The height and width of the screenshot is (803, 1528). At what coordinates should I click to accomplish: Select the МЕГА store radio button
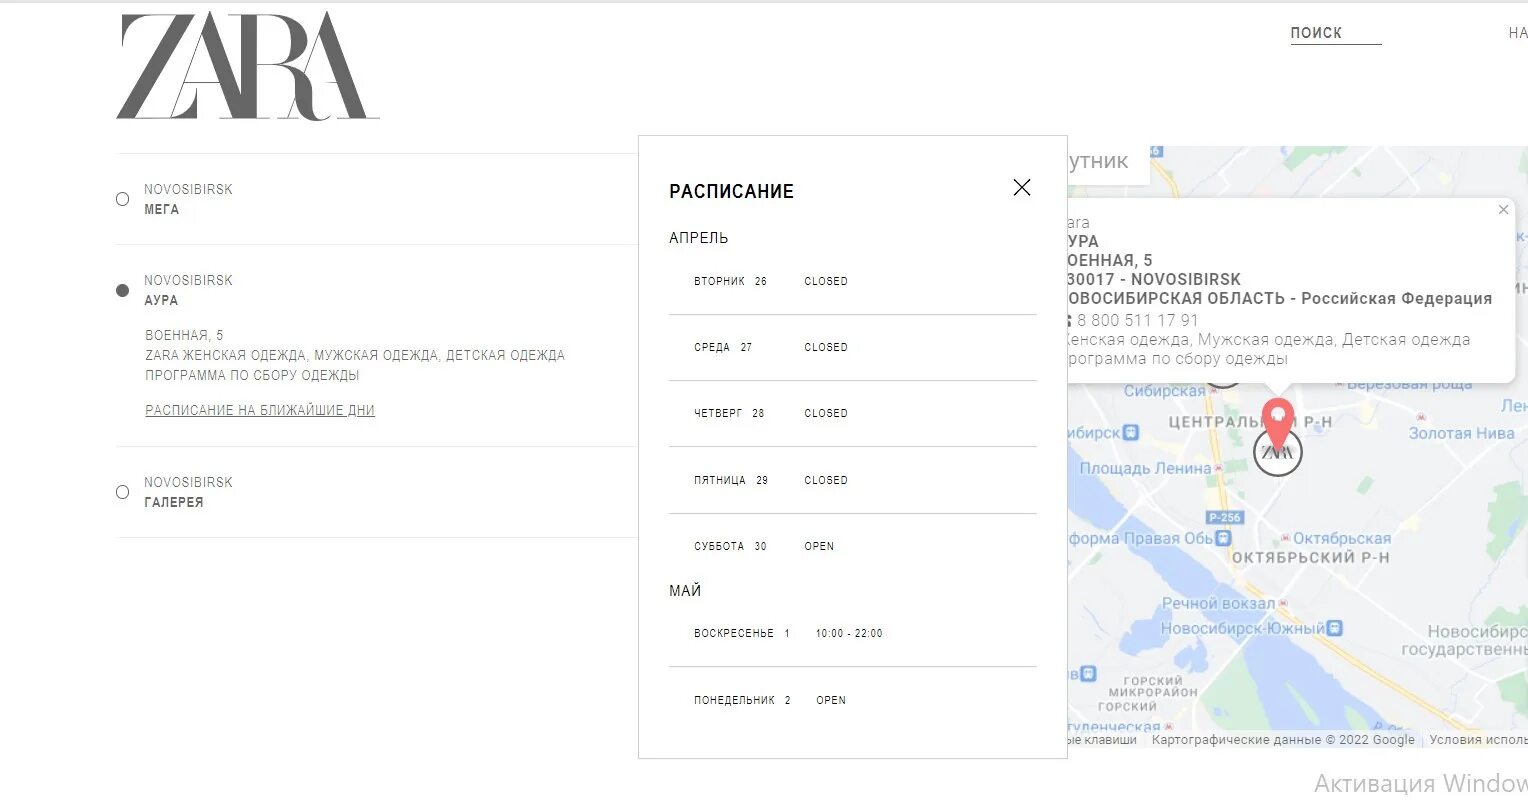(x=122, y=199)
